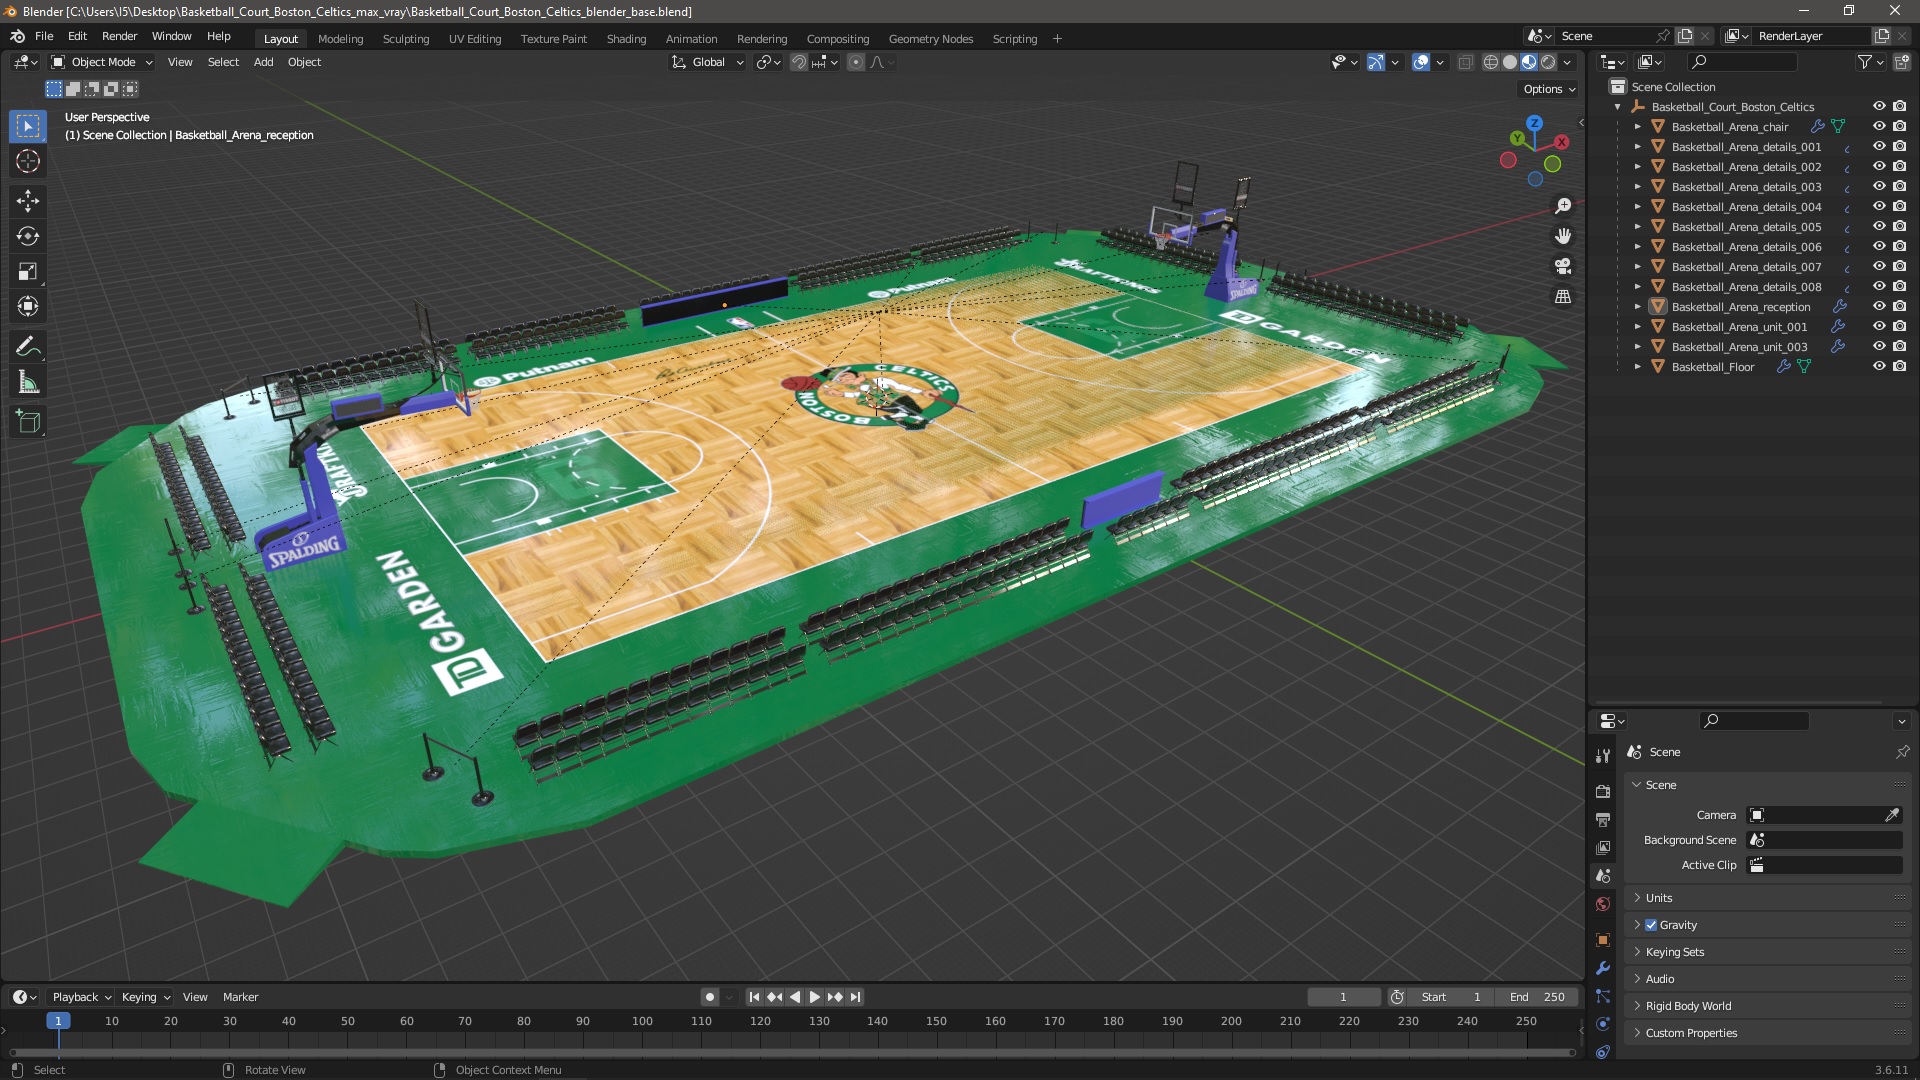This screenshot has height=1080, width=1920.
Task: Activate the Transform tool
Action: [28, 306]
